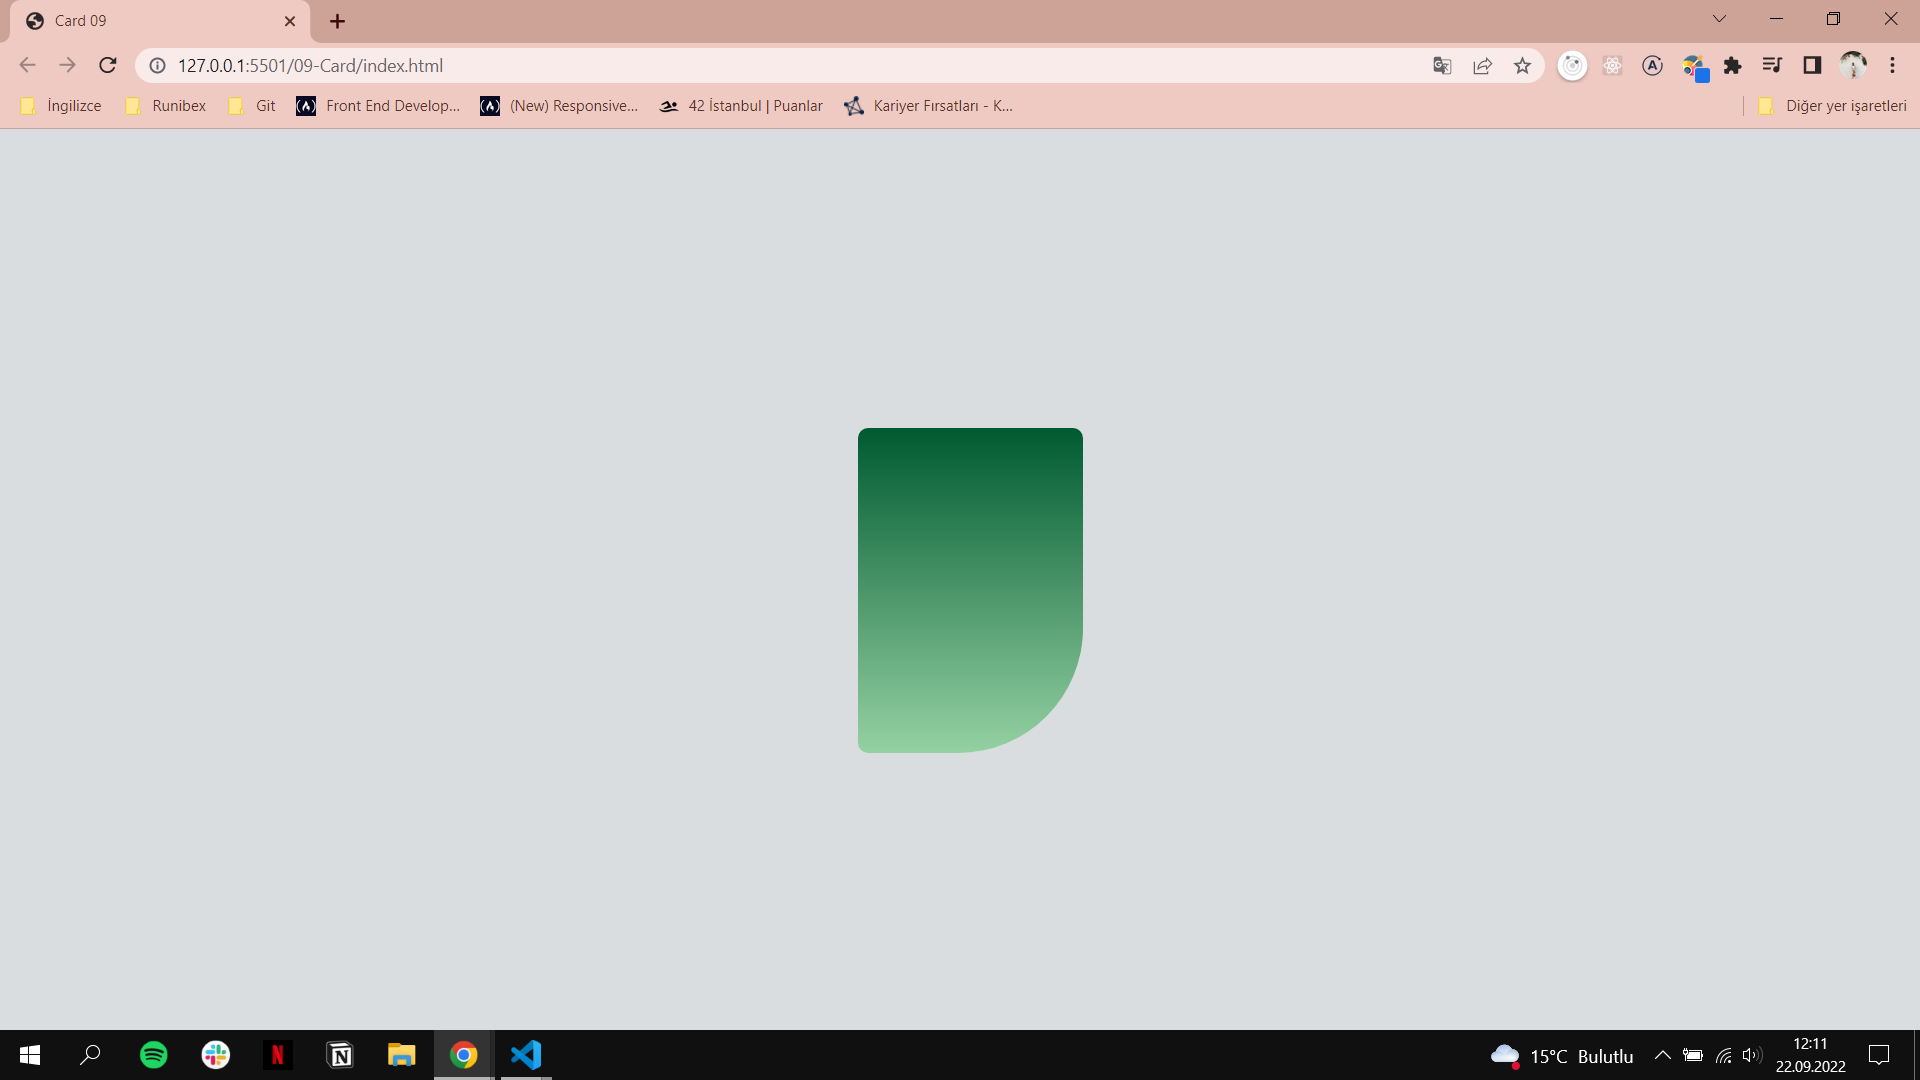The image size is (1920, 1080).
Task: Open Visual Studio Code from taskbar
Action: pos(526,1055)
